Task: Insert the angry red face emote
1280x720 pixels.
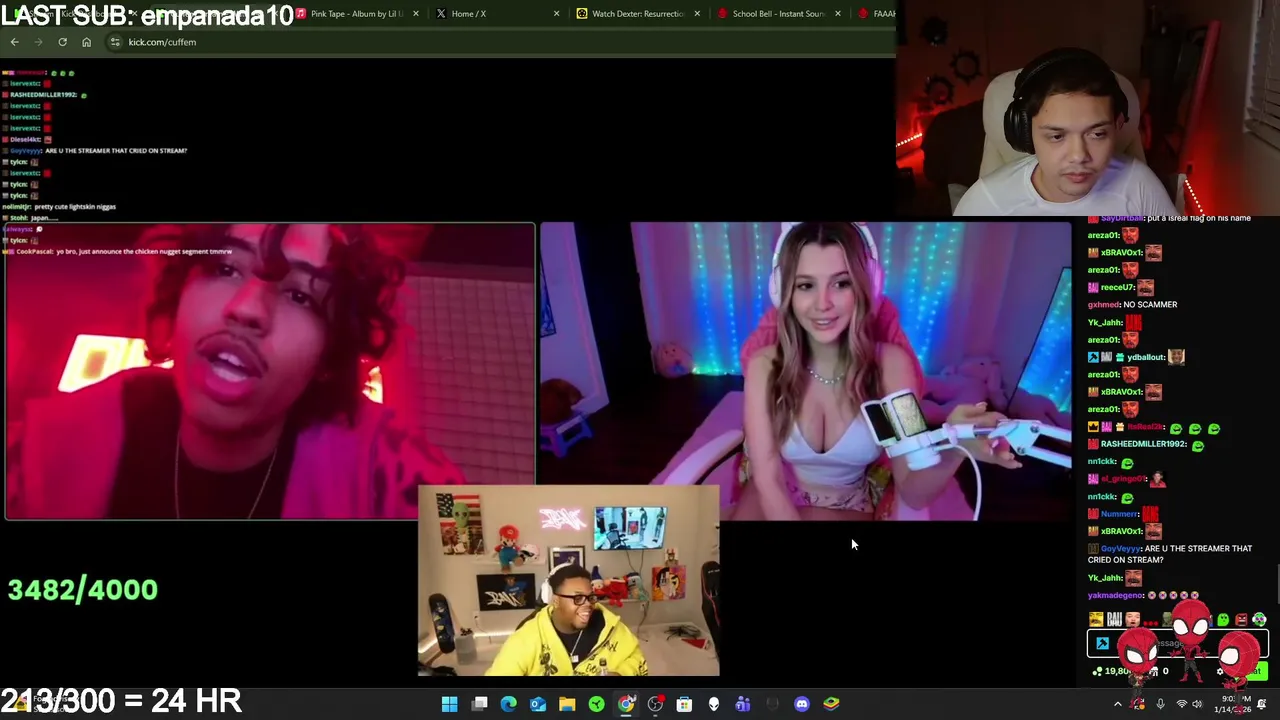Action: (1241, 620)
